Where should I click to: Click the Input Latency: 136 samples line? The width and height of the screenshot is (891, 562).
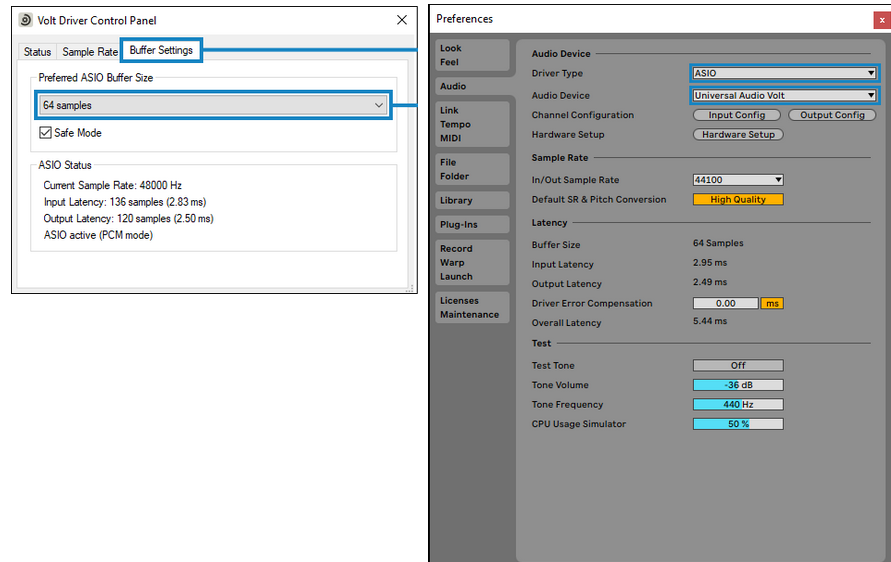point(125,202)
